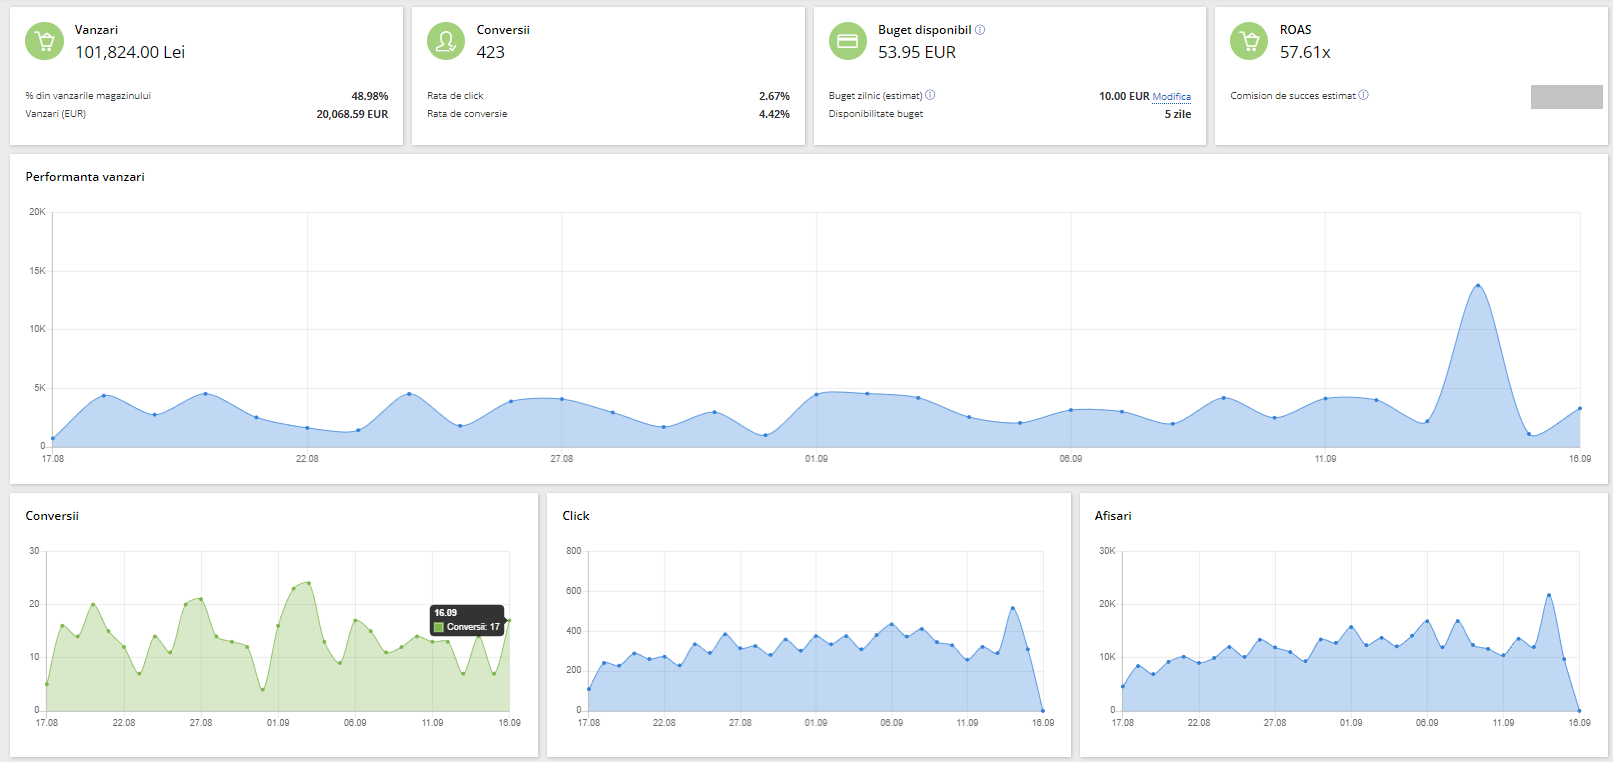Image resolution: width=1613 pixels, height=762 pixels.
Task: Select the tallest peak point in Afisari chart
Action: 1549,595
